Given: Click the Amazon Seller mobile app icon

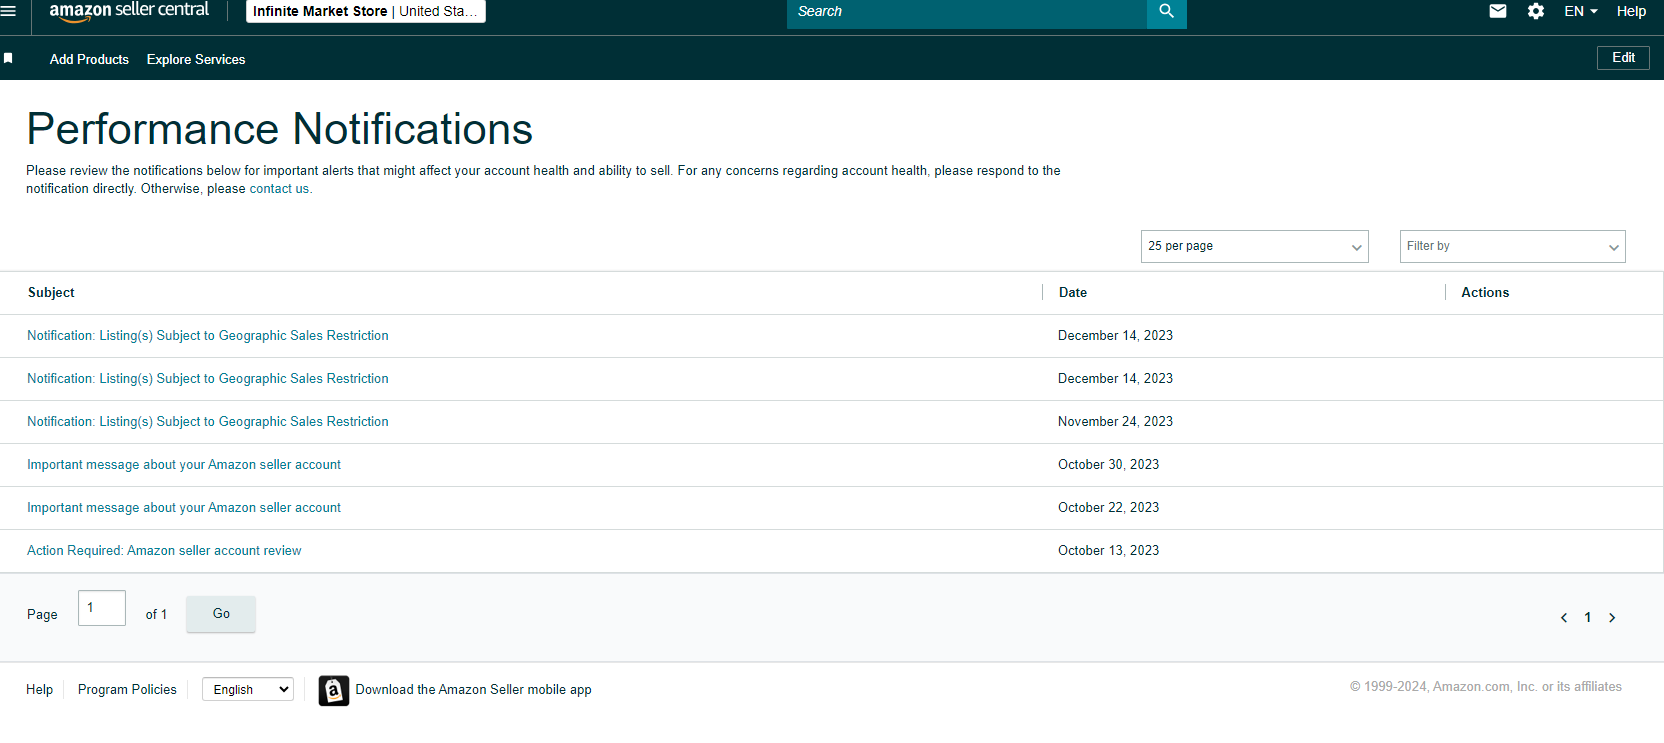Looking at the screenshot, I should point(334,690).
